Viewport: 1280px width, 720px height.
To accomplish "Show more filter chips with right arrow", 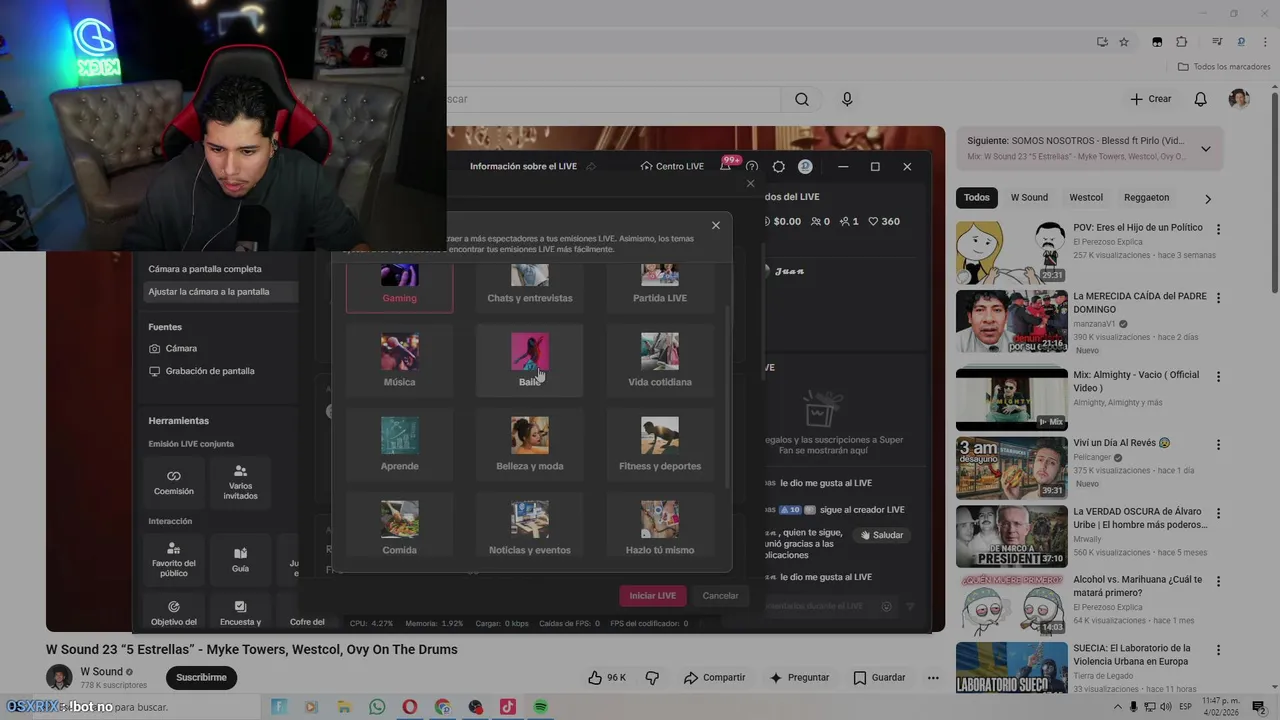I will click(1207, 199).
